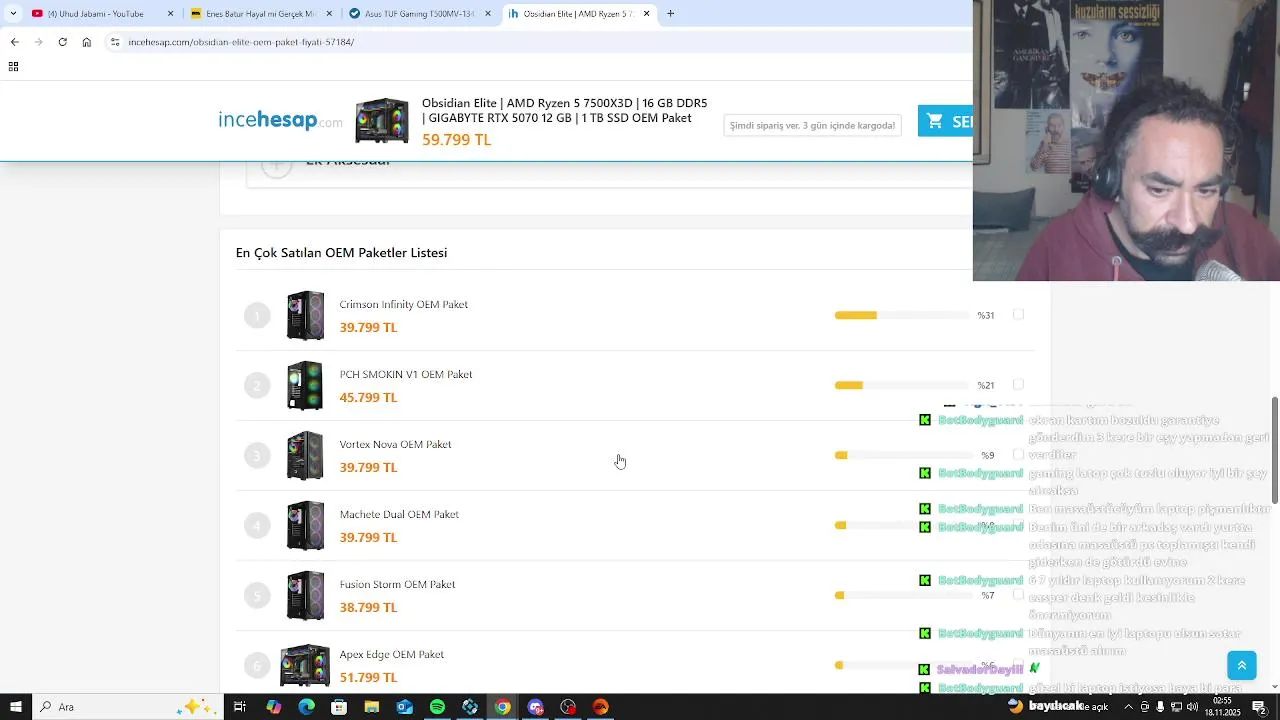
Task: Click the Windows 'Ara' search box
Action: pos(128,707)
